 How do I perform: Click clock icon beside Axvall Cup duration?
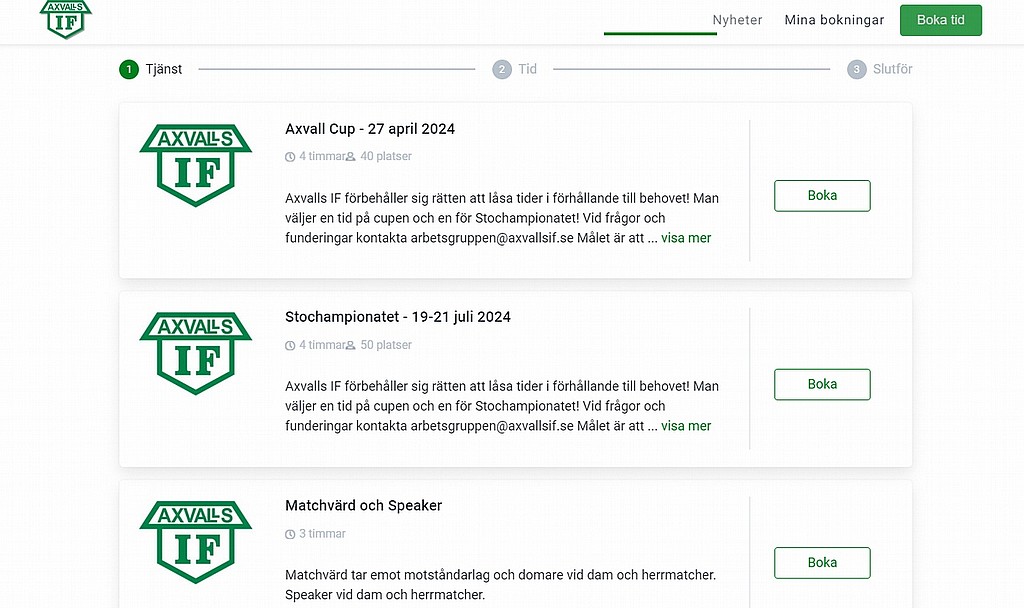[x=290, y=157]
